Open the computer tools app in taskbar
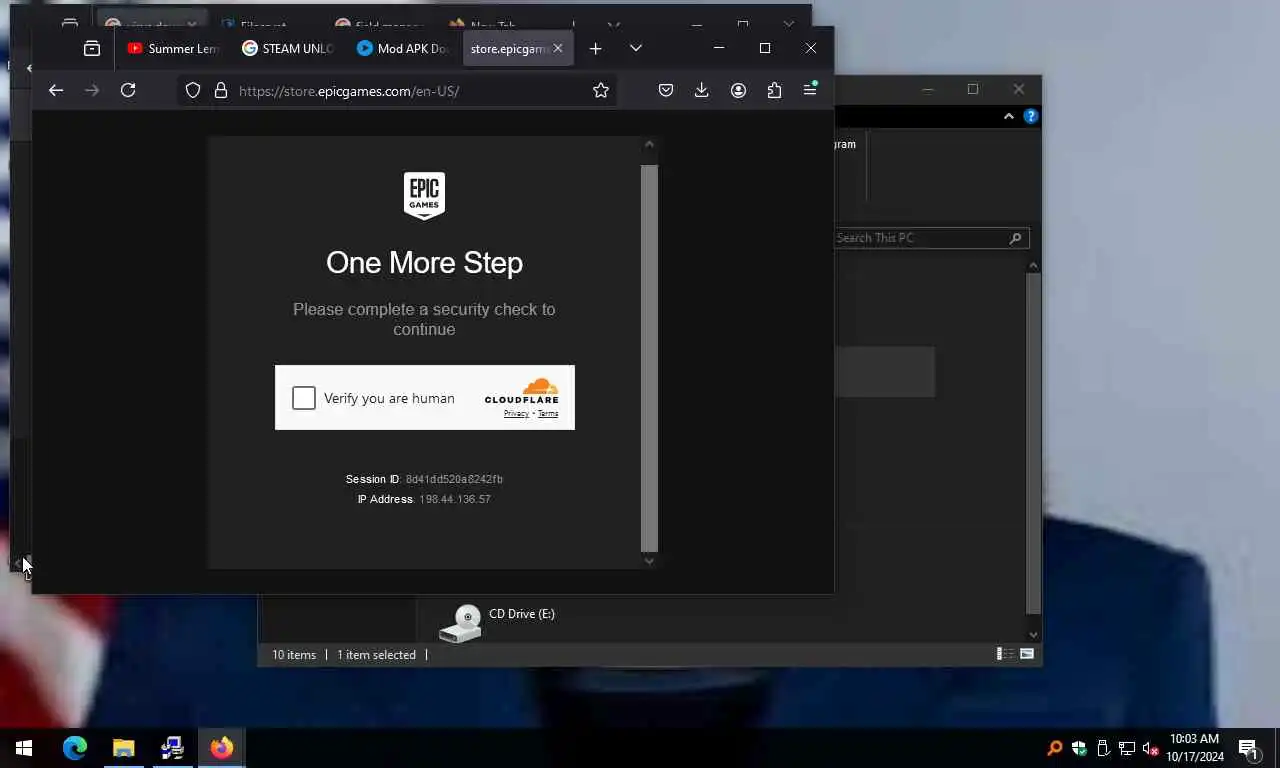This screenshot has width=1280, height=768. click(172, 748)
